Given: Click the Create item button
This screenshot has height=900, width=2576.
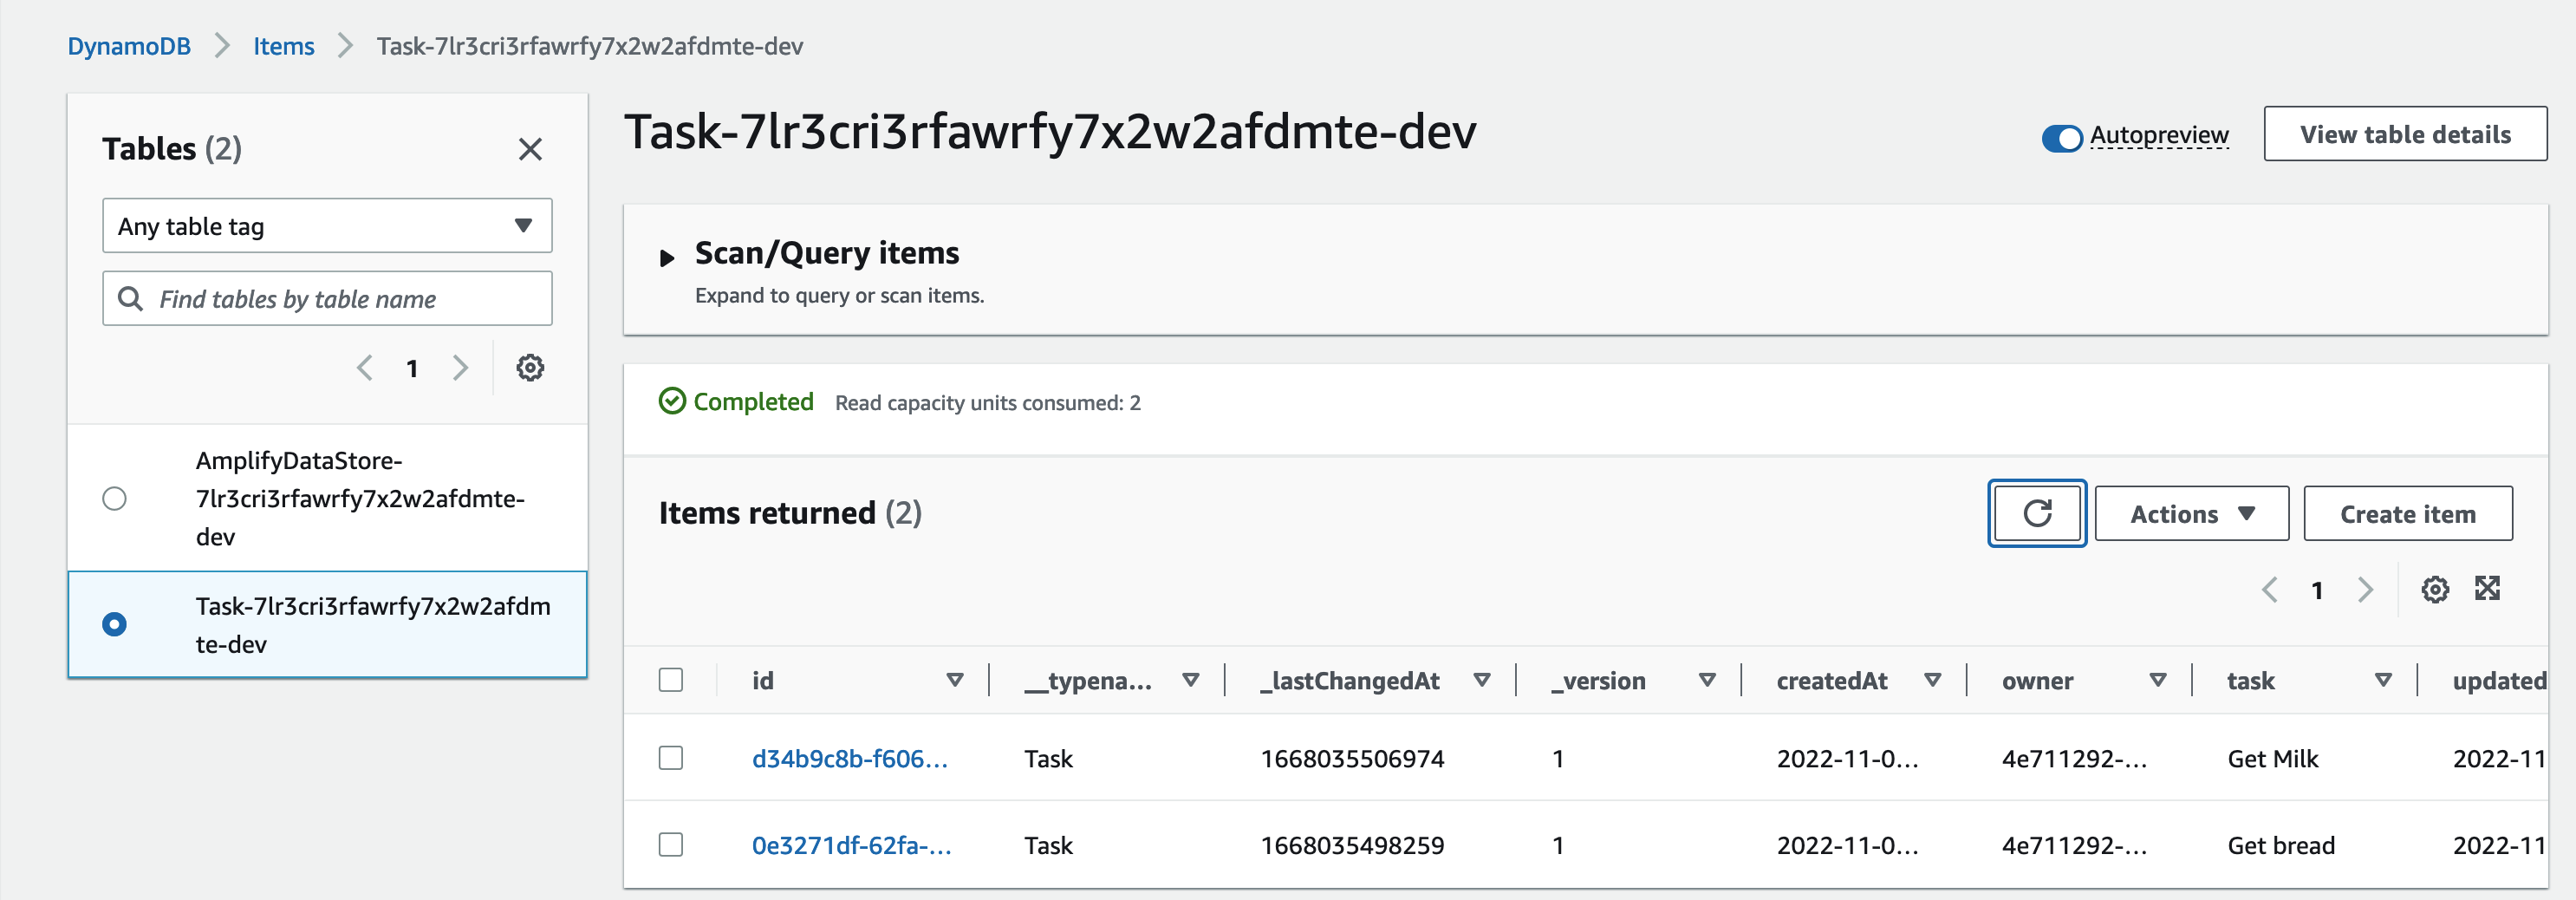Looking at the screenshot, I should (2407, 514).
